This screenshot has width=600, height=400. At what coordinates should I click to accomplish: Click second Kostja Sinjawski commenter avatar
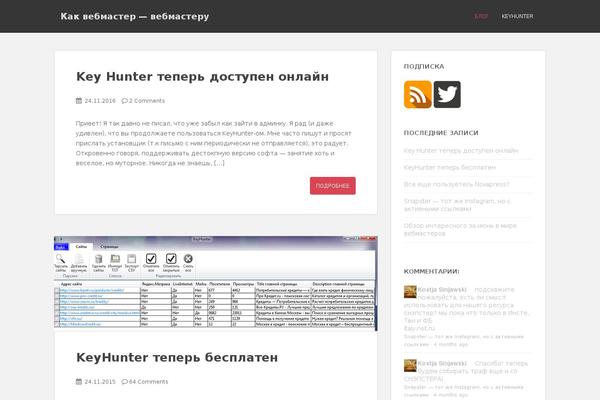(410, 366)
